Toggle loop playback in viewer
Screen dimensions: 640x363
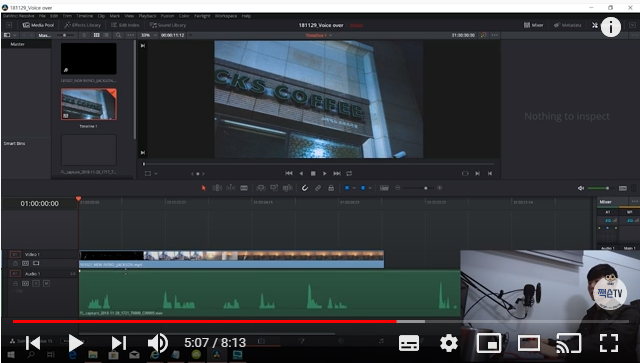tap(349, 174)
